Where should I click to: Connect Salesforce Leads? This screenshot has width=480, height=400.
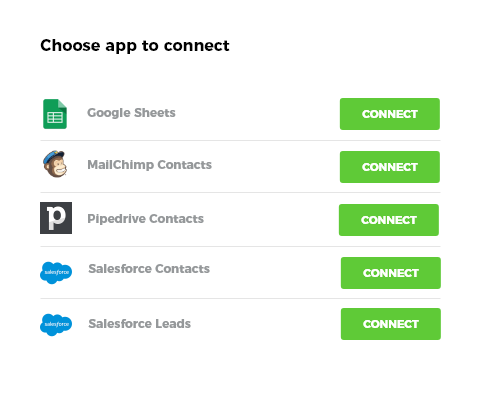point(391,324)
